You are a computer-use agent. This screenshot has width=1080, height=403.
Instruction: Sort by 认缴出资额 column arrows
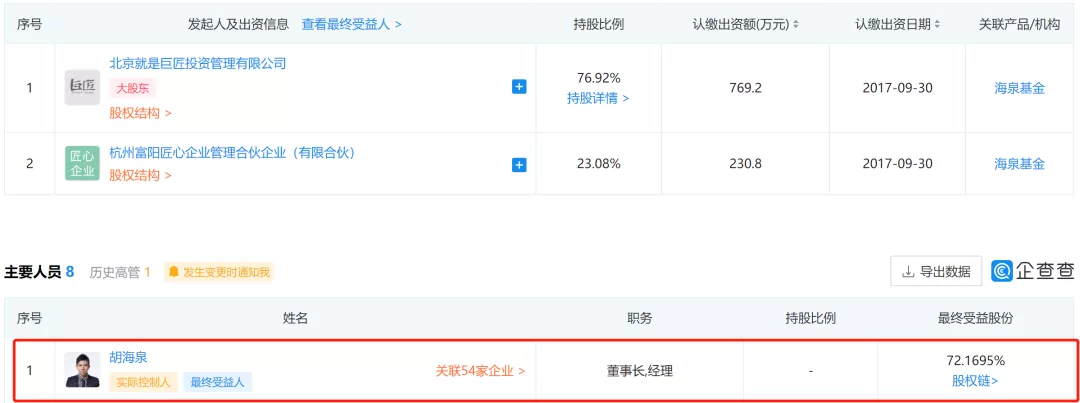point(796,24)
